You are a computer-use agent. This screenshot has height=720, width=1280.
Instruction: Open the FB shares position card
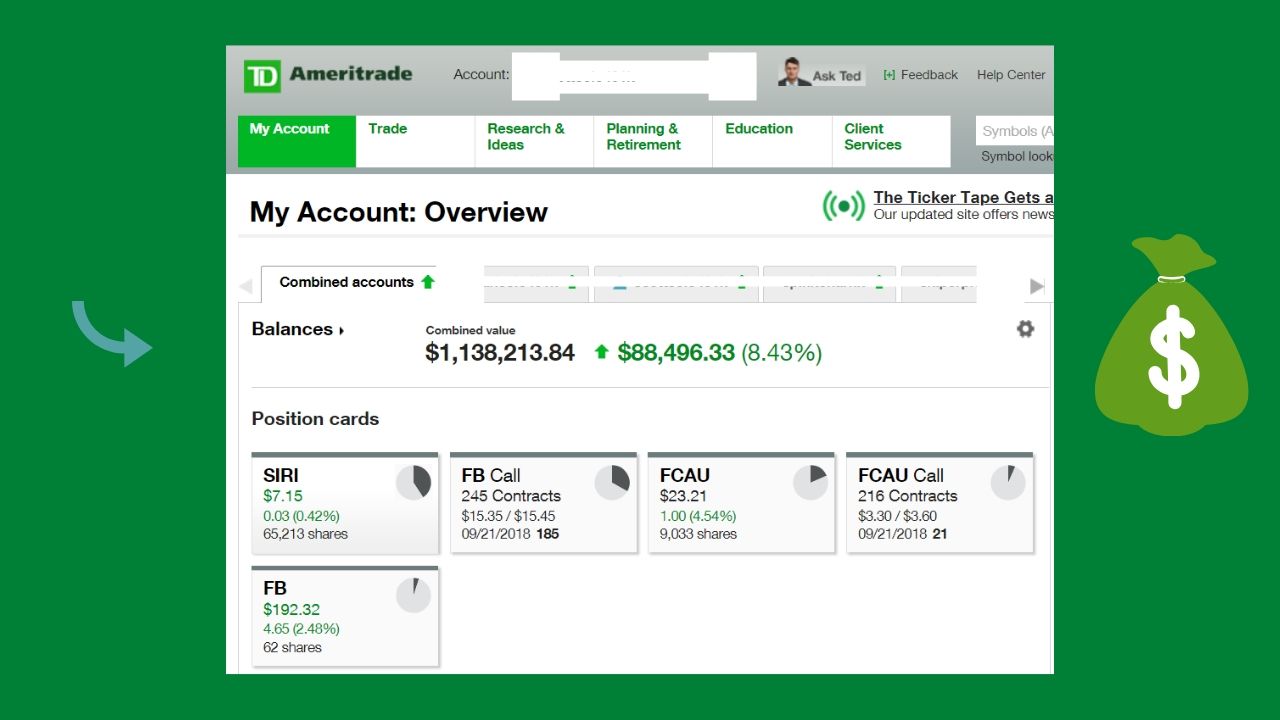tap(345, 616)
